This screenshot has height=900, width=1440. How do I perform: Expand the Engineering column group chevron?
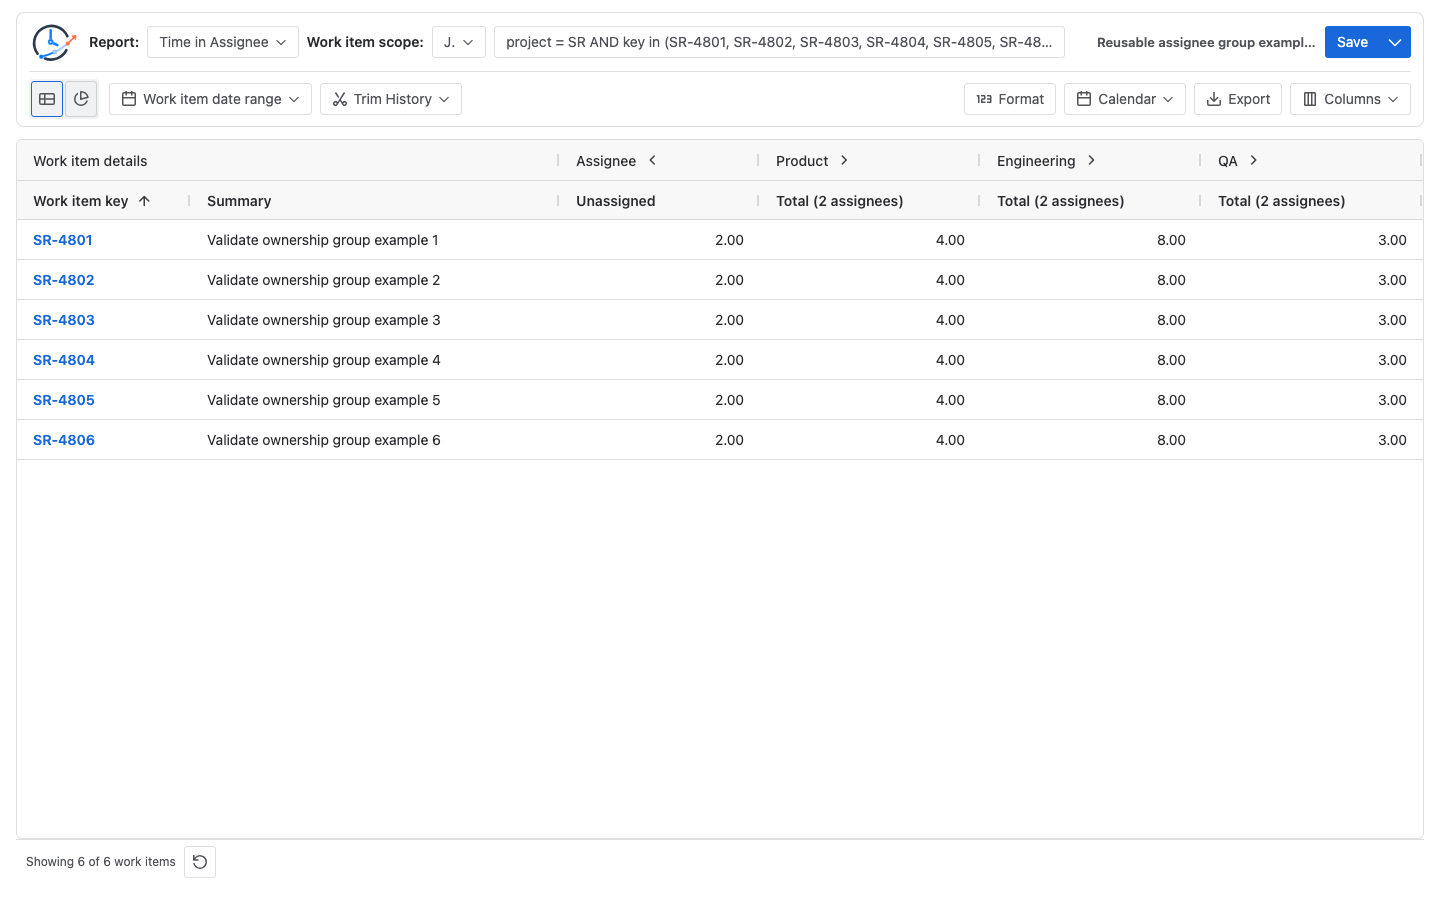tap(1091, 160)
